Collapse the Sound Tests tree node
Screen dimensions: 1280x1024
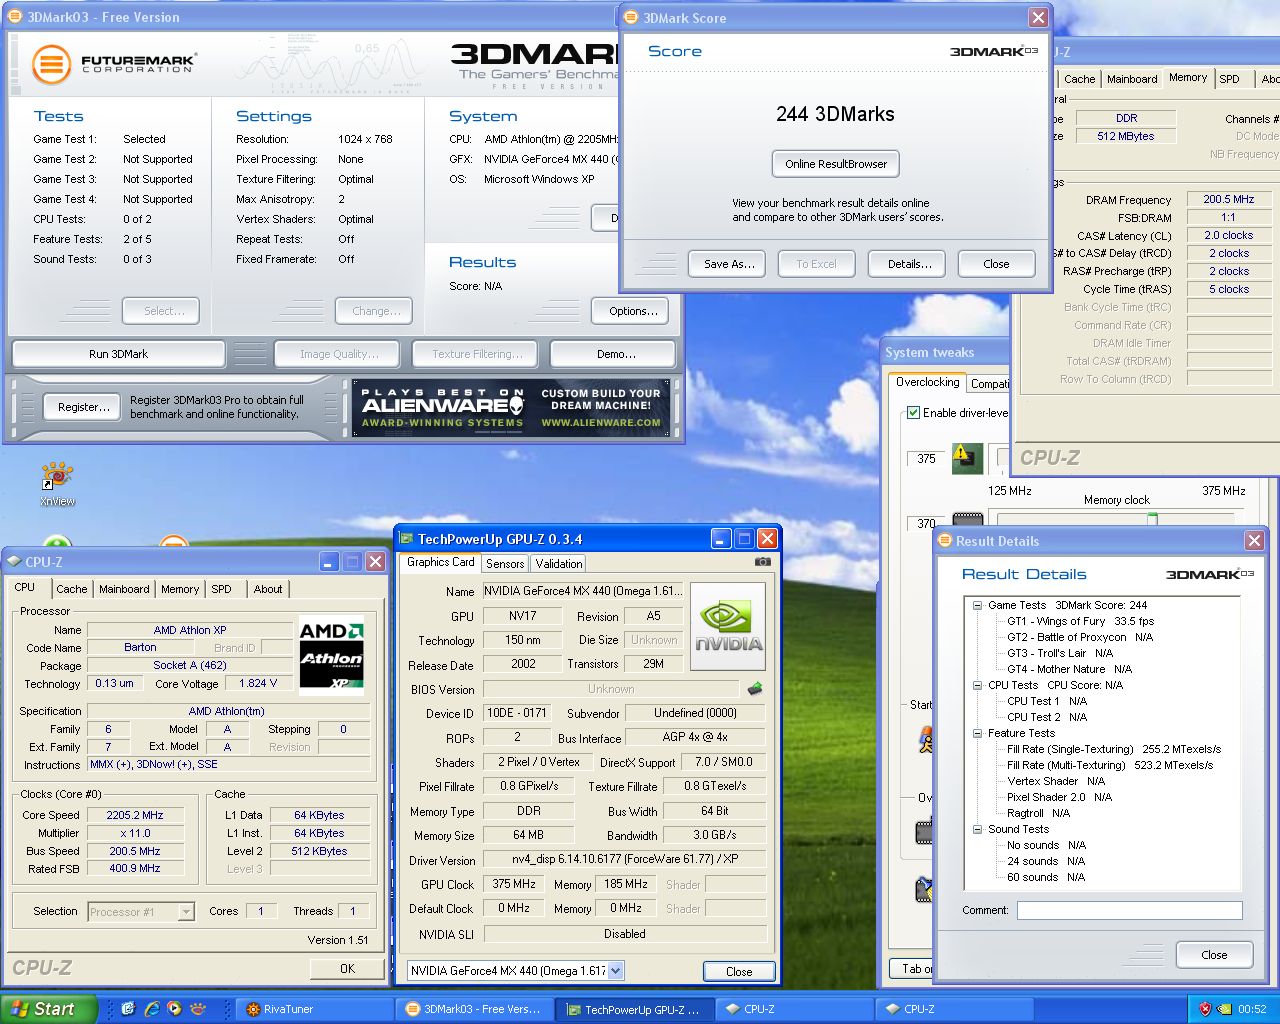coord(977,829)
